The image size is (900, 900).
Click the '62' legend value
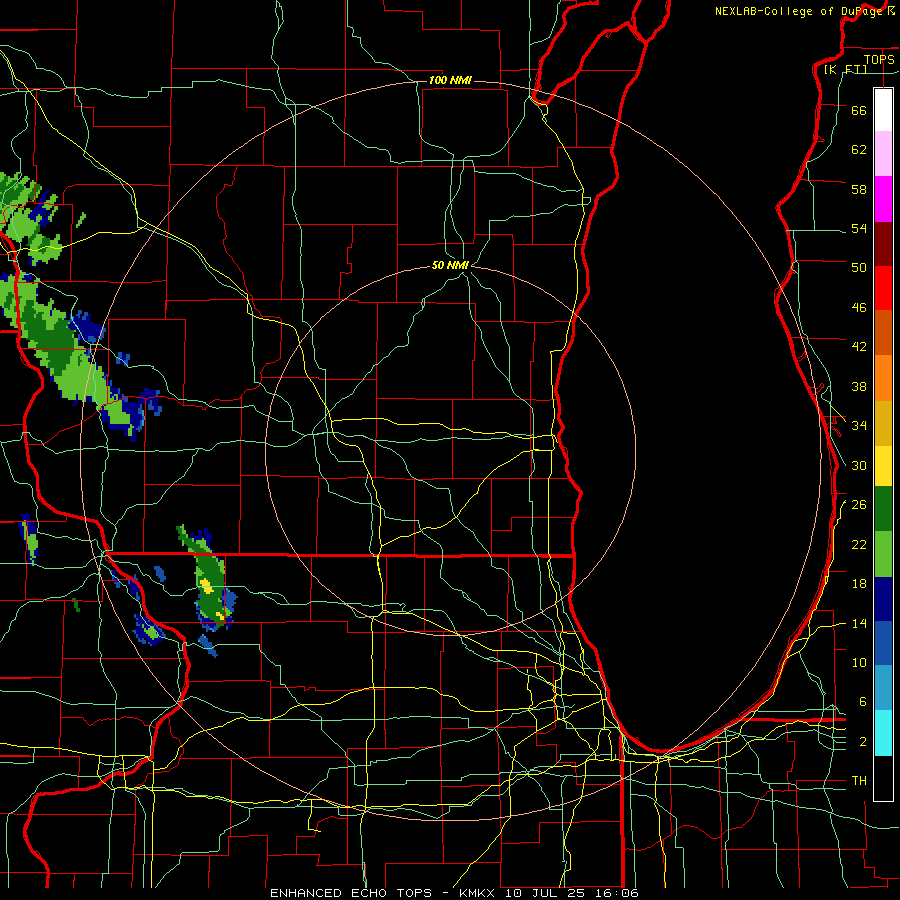click(x=859, y=150)
